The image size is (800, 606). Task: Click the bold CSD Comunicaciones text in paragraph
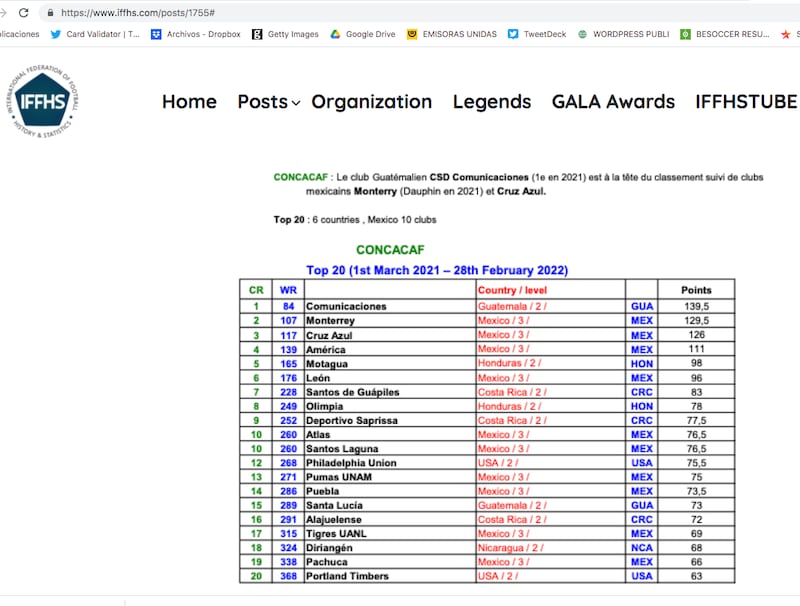click(479, 177)
